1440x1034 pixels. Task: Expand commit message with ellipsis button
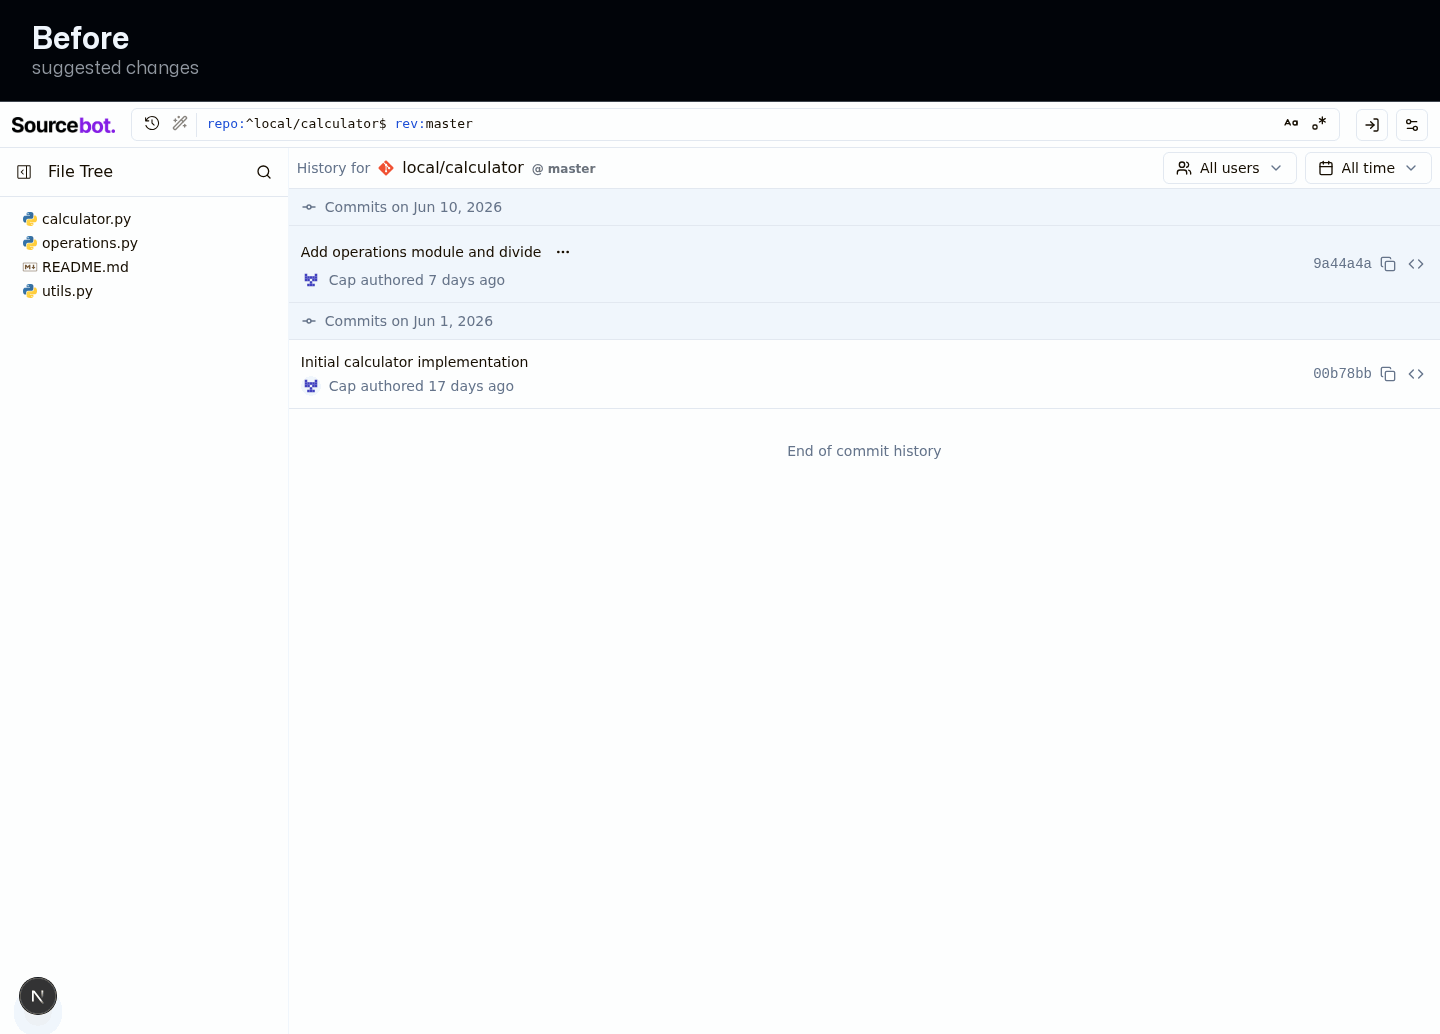[x=563, y=252]
